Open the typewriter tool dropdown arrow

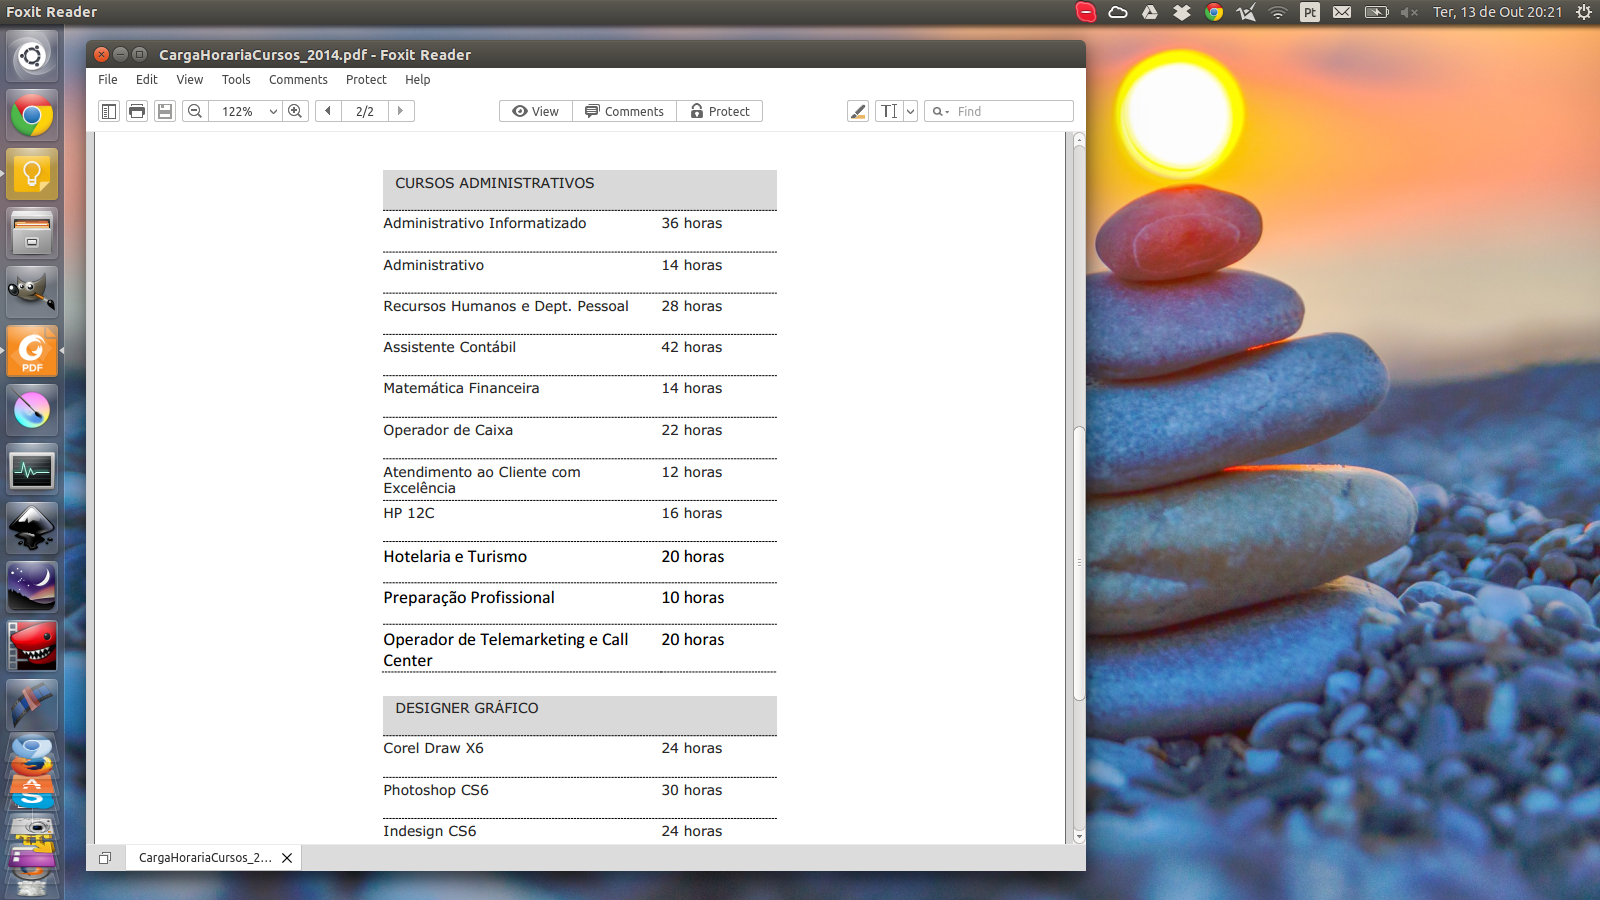click(910, 111)
